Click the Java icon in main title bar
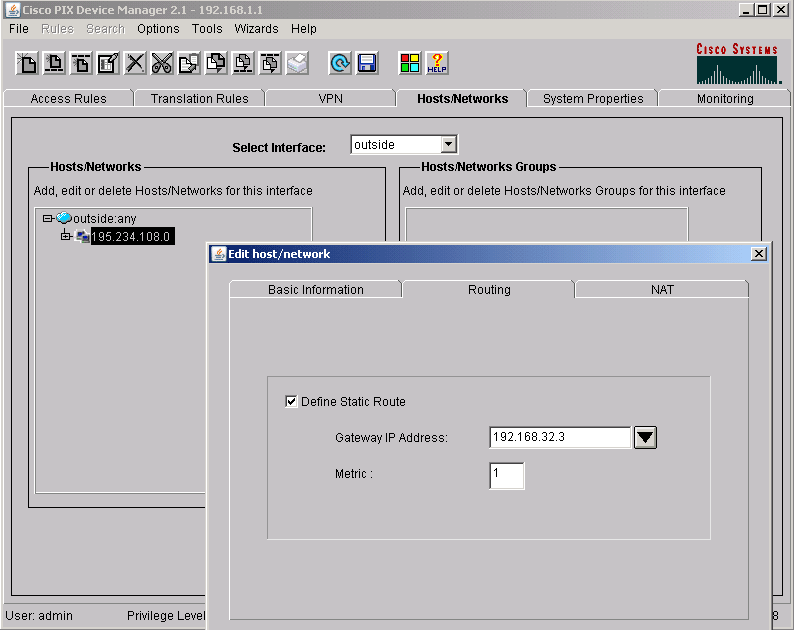 point(13,10)
